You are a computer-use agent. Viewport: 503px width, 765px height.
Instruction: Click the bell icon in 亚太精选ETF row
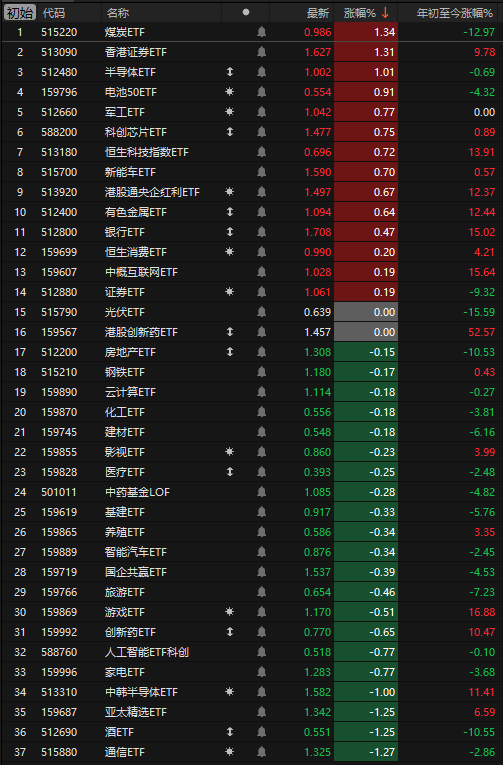tap(262, 712)
